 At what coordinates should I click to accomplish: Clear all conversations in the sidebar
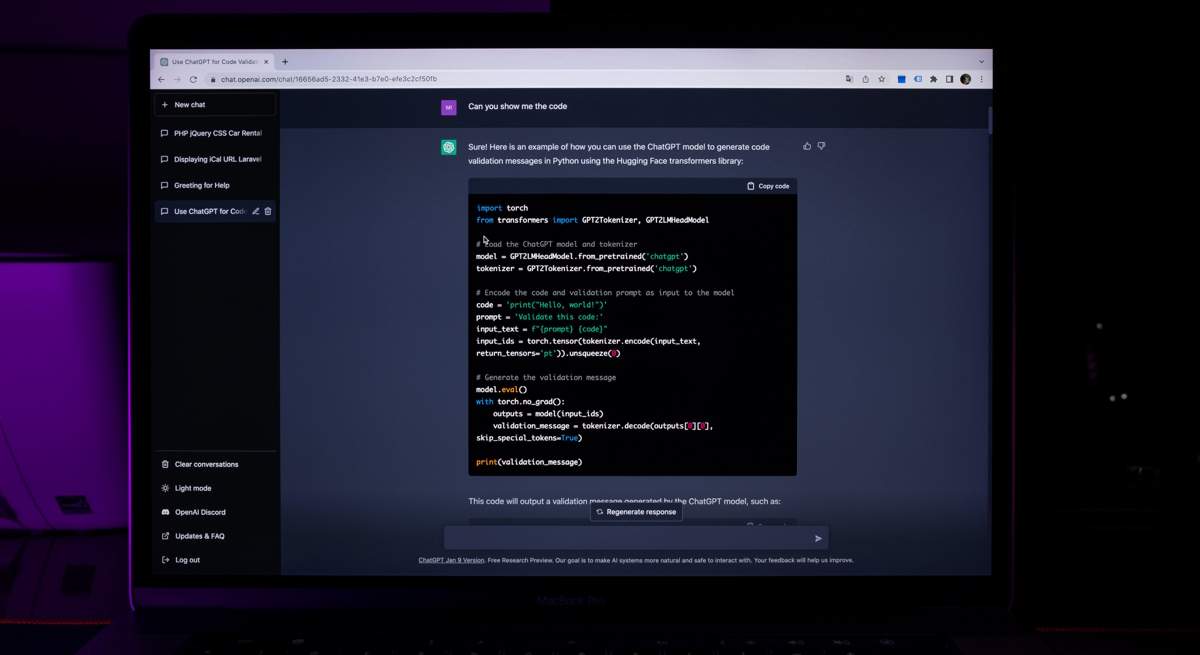point(214,464)
